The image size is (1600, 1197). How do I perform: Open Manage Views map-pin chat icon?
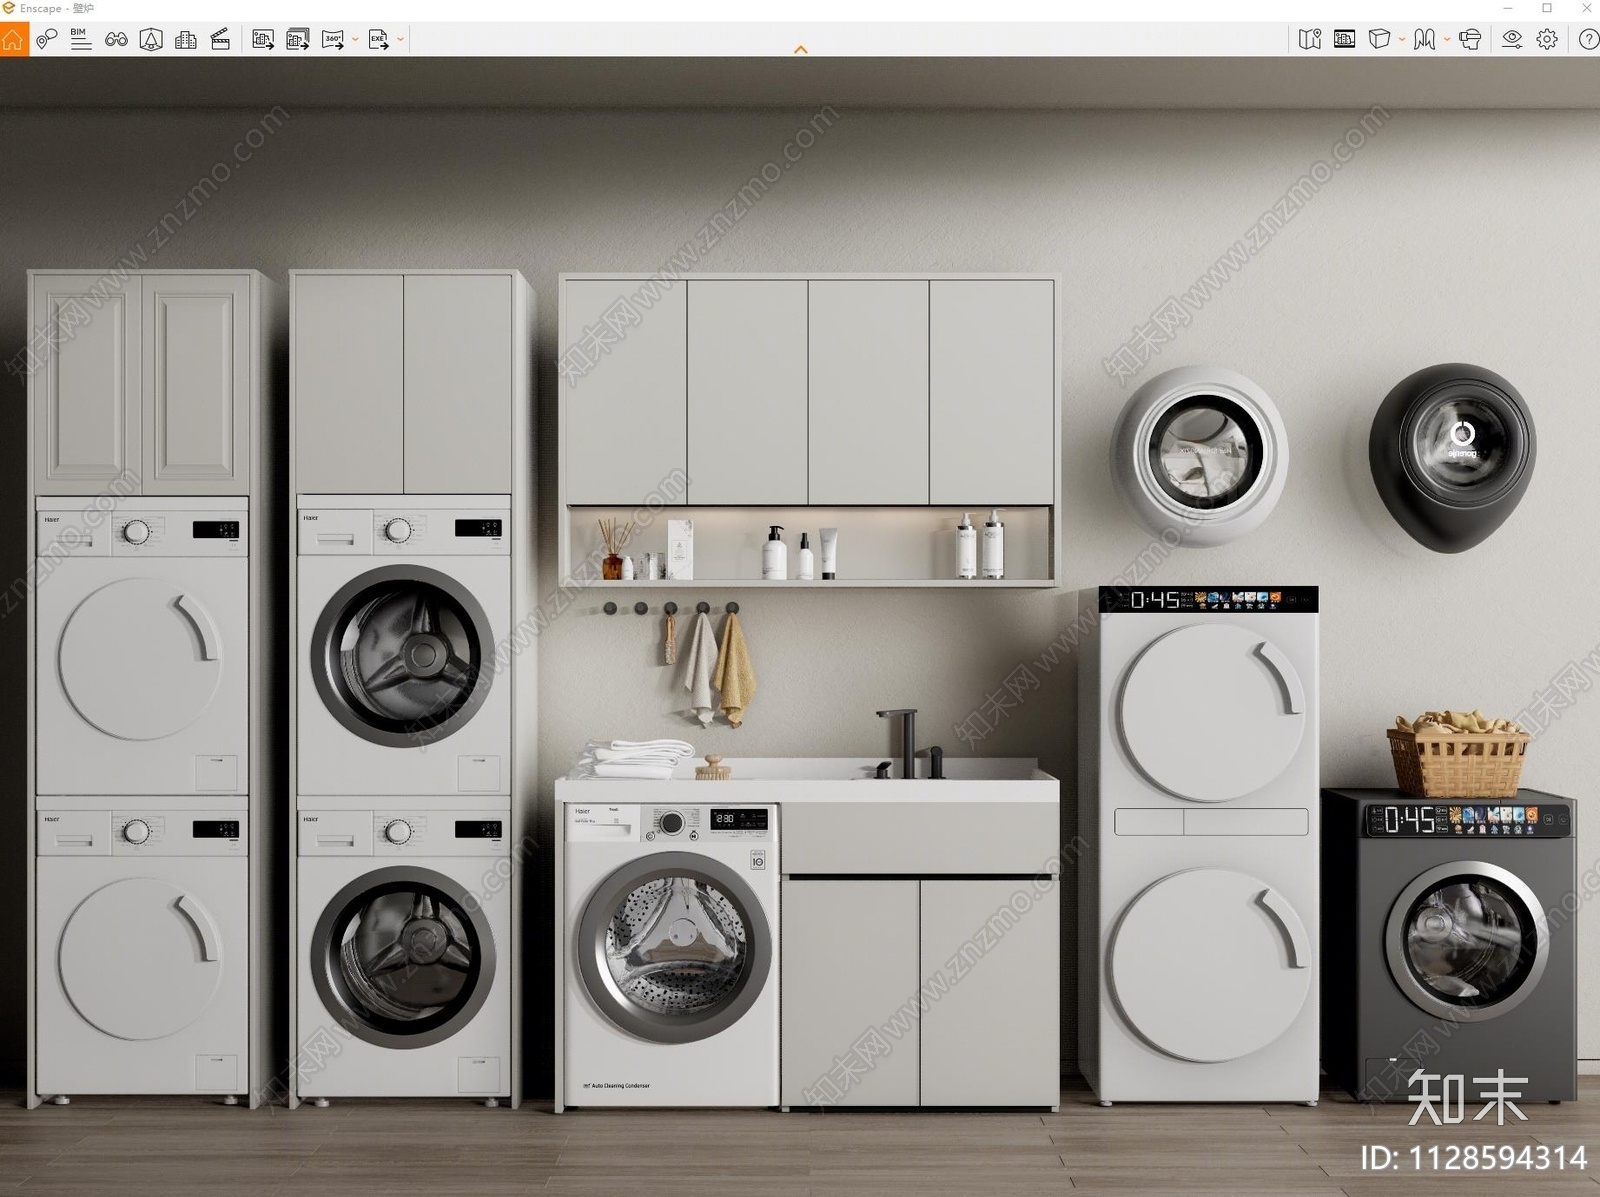(x=46, y=40)
